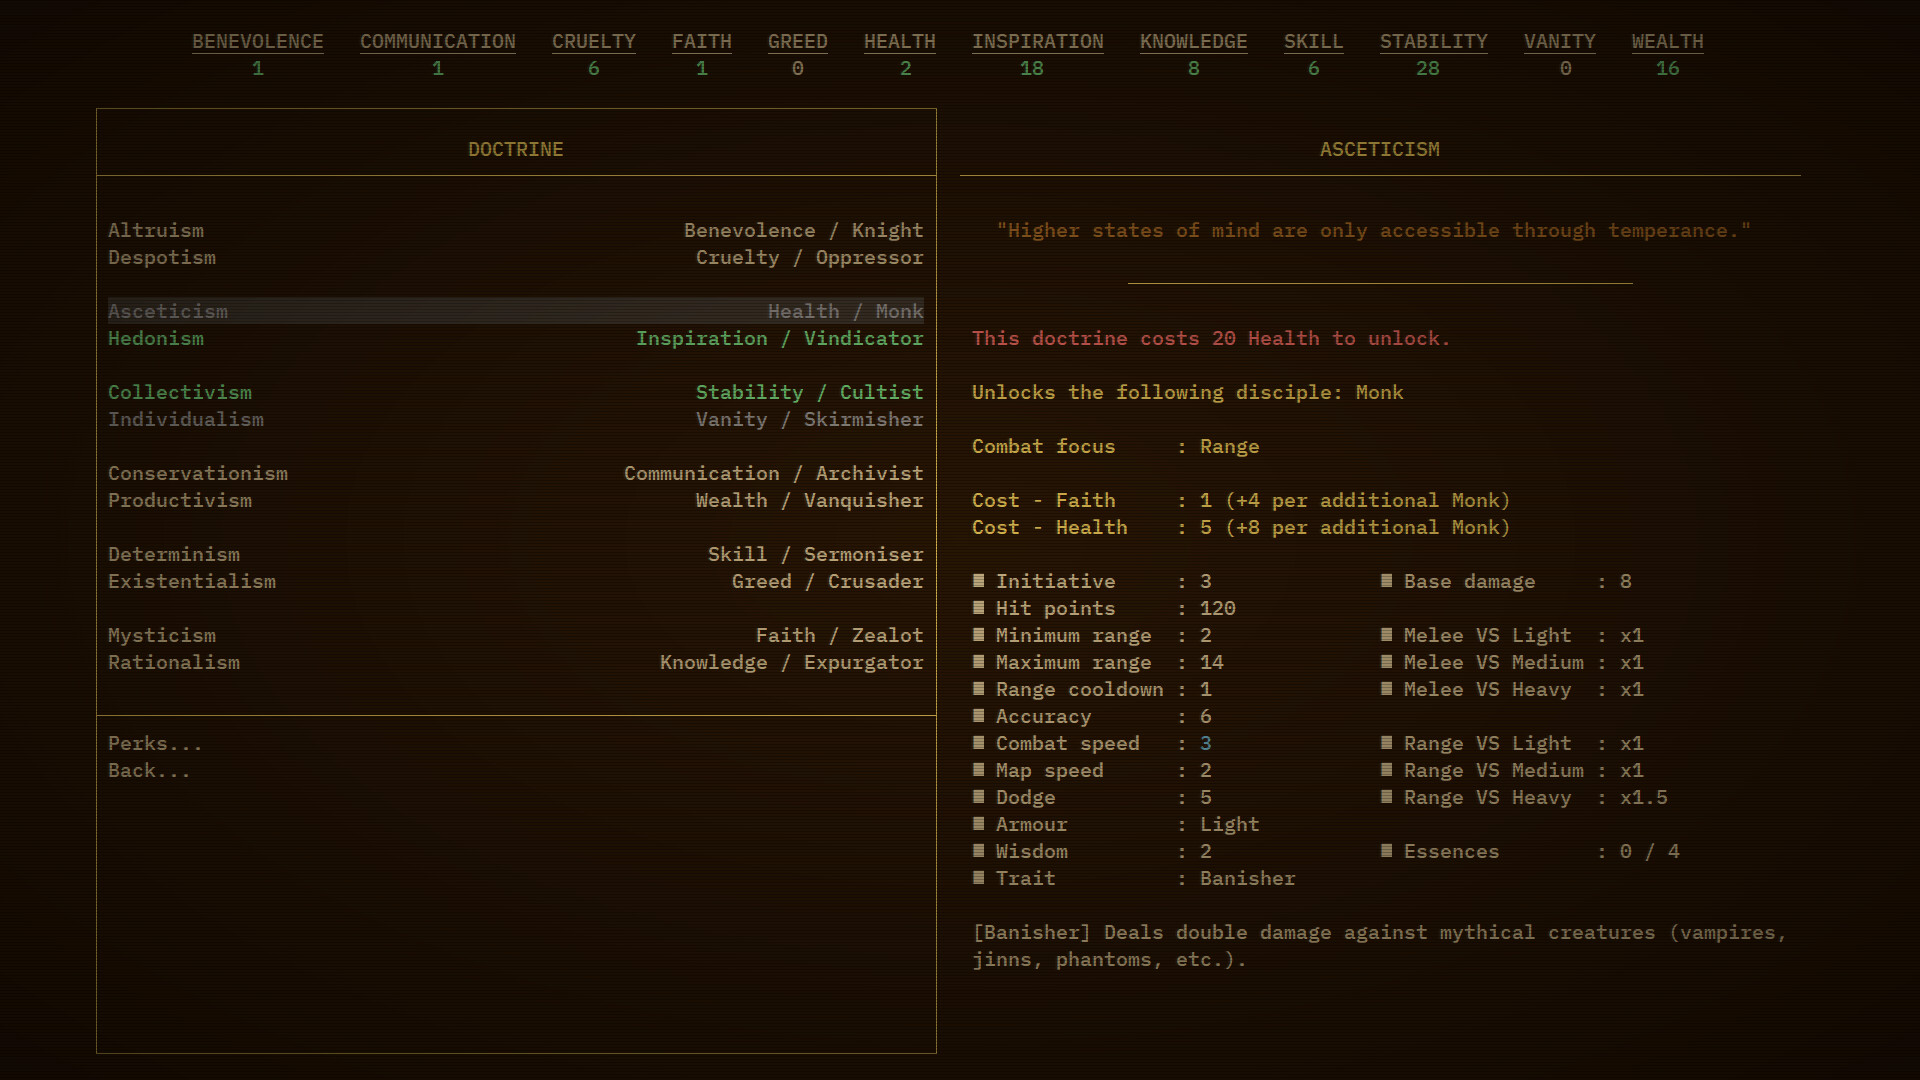The height and width of the screenshot is (1080, 1920).
Task: Click the INSPIRATION header at the top
Action: click(1037, 42)
